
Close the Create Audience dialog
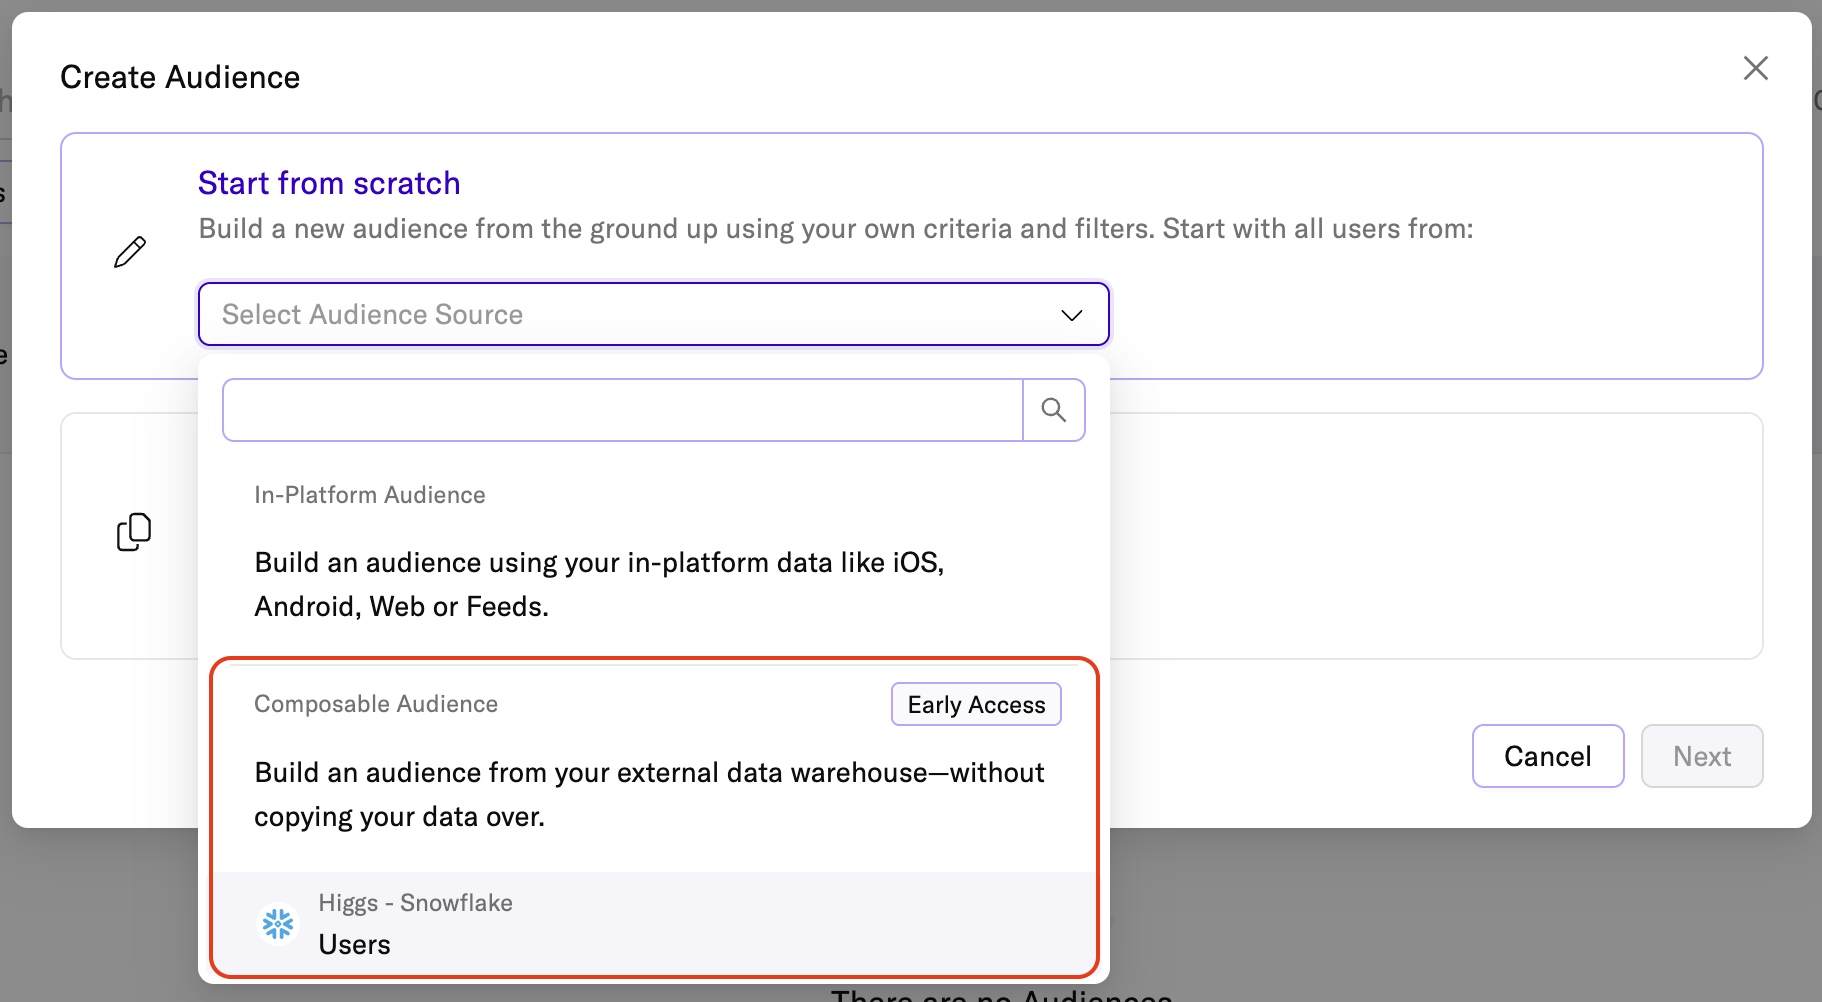pyautogui.click(x=1755, y=68)
